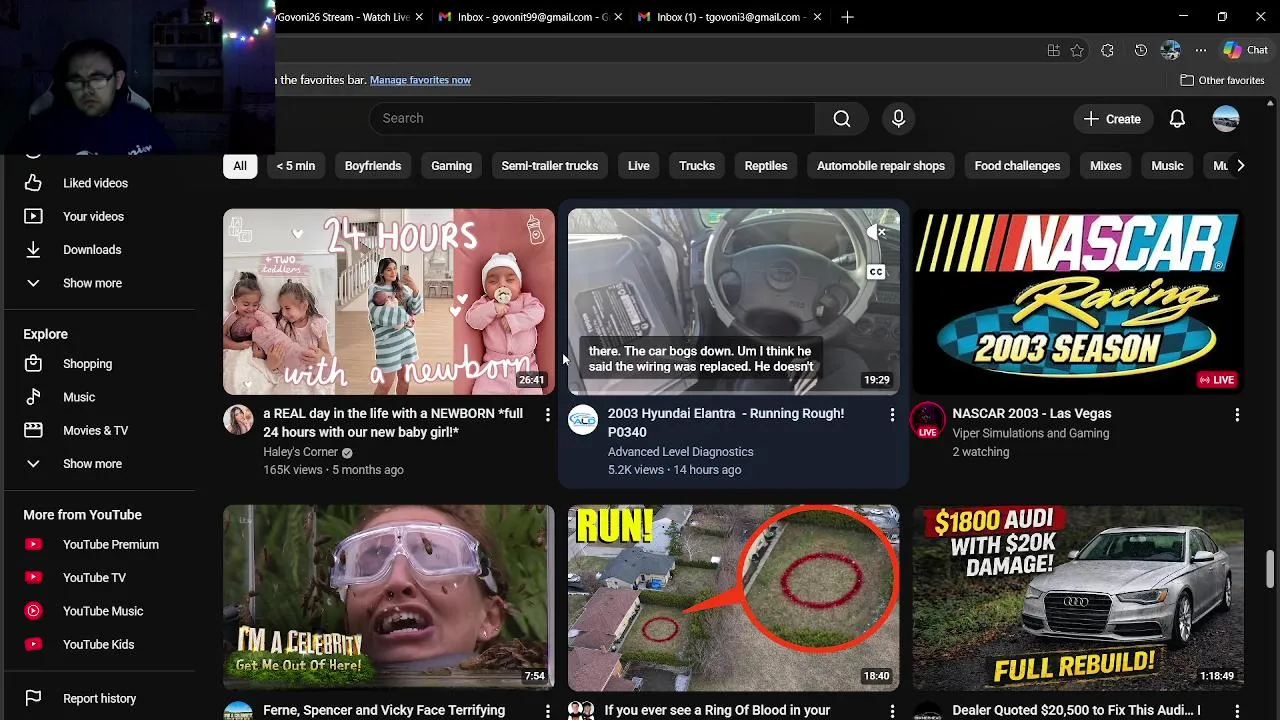Image resolution: width=1280 pixels, height=720 pixels.
Task: Select the All filter chip
Action: coord(240,166)
